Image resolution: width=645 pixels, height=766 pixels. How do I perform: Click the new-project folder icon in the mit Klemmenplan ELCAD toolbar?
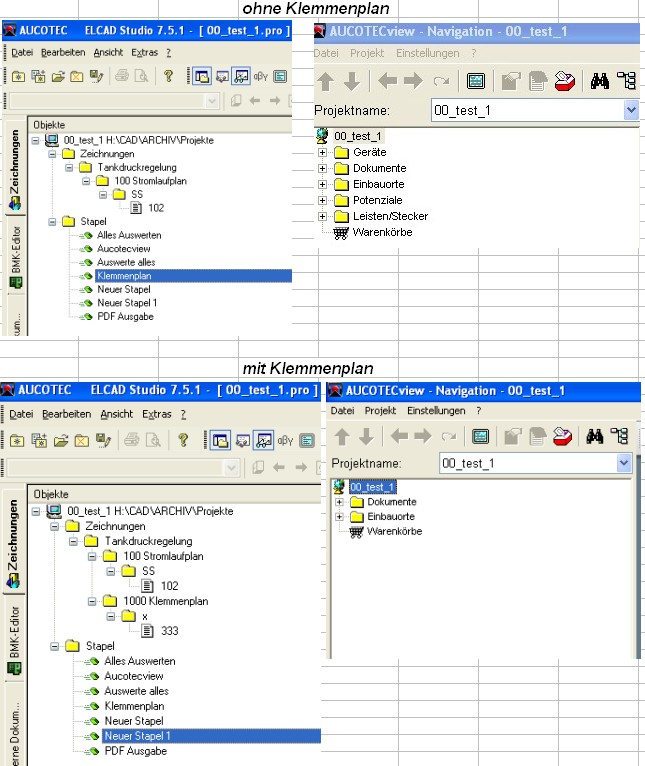click(x=17, y=441)
